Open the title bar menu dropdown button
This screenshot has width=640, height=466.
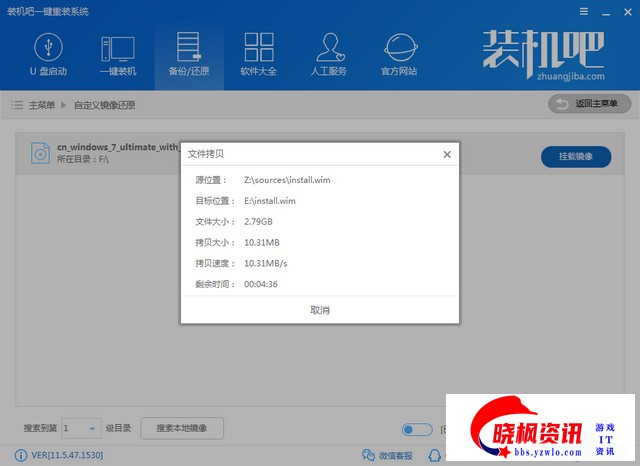584,12
